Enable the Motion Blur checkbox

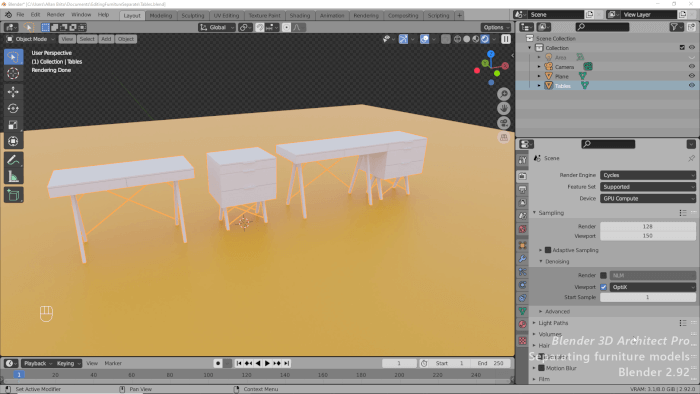(x=542, y=368)
